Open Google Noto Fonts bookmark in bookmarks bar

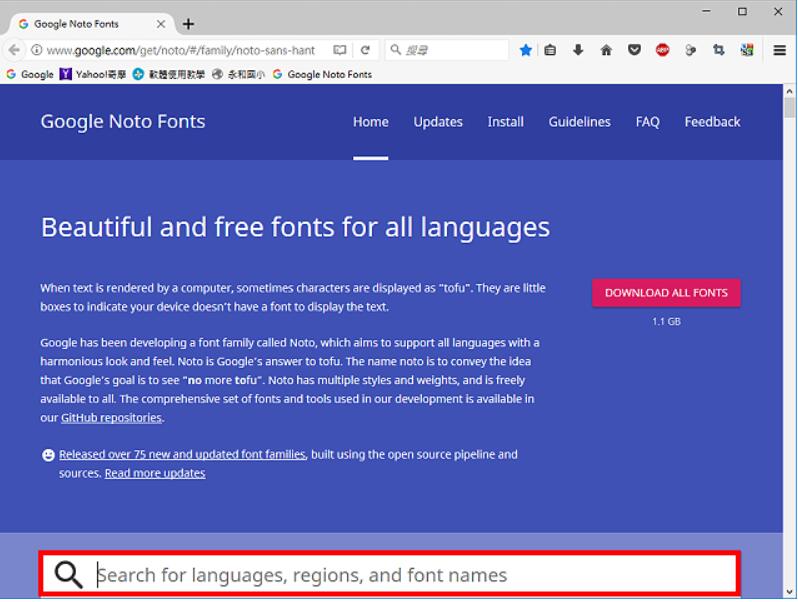click(x=322, y=74)
